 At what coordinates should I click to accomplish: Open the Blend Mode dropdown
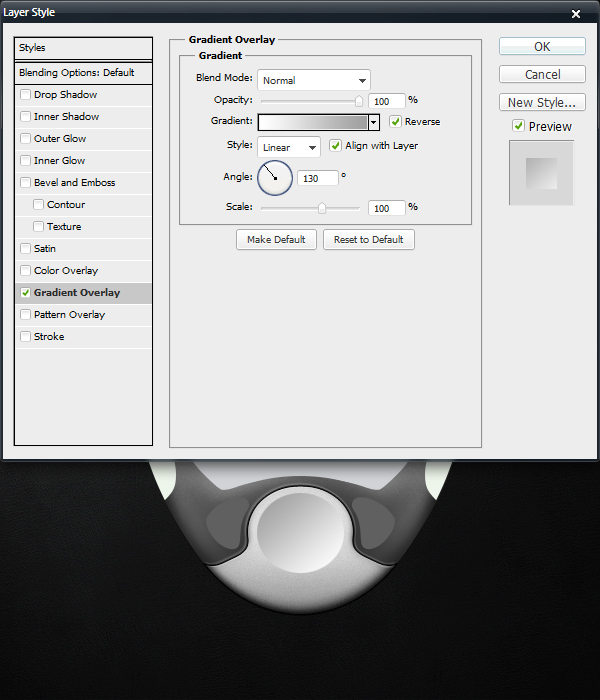pyautogui.click(x=314, y=80)
